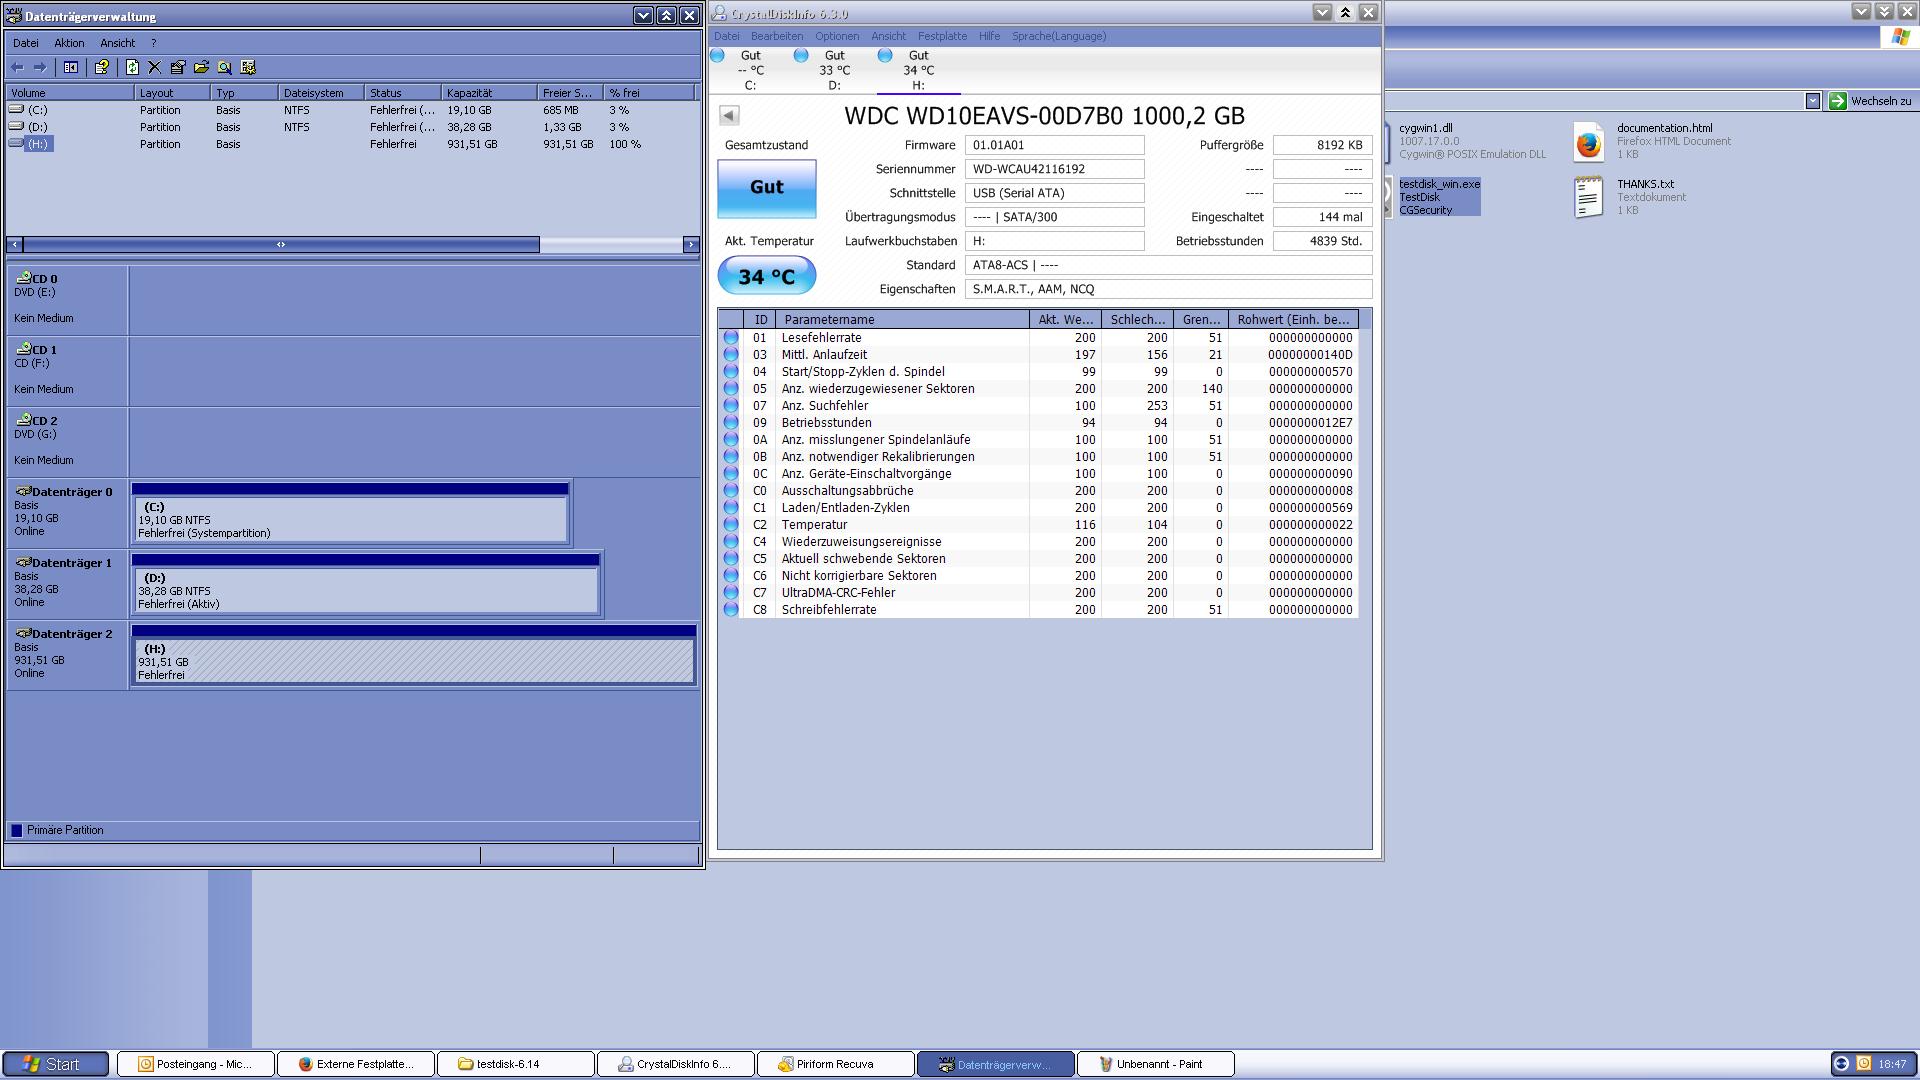Select the H: 931,51 GB partition block
The height and width of the screenshot is (1080, 1920).
pos(413,661)
